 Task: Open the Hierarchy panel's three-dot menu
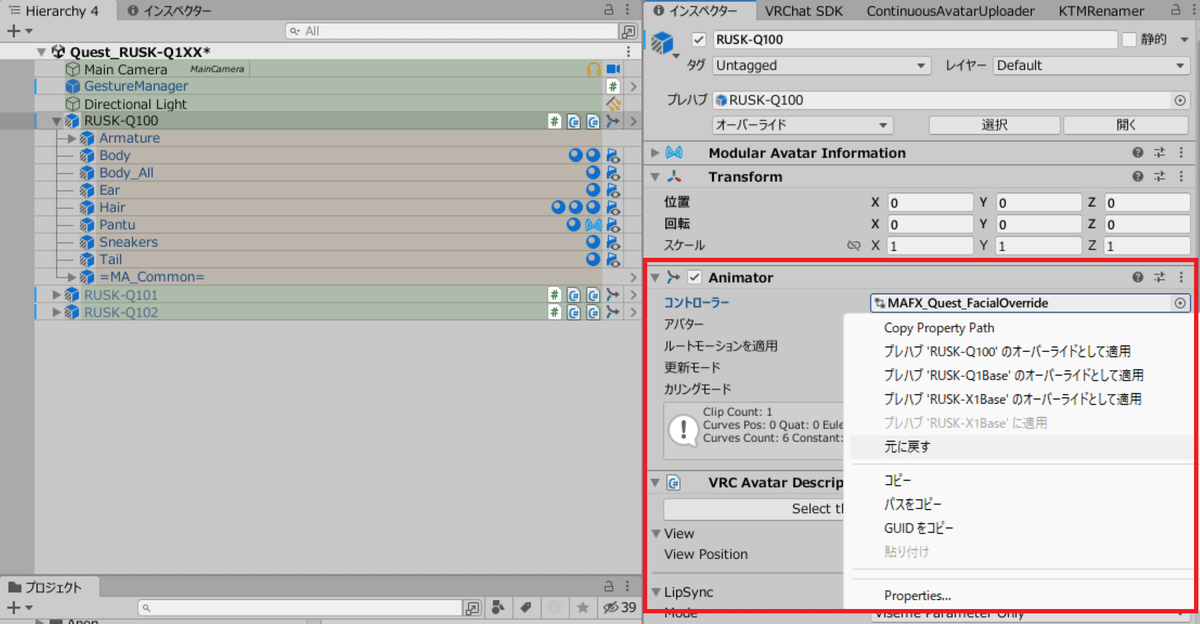point(627,10)
